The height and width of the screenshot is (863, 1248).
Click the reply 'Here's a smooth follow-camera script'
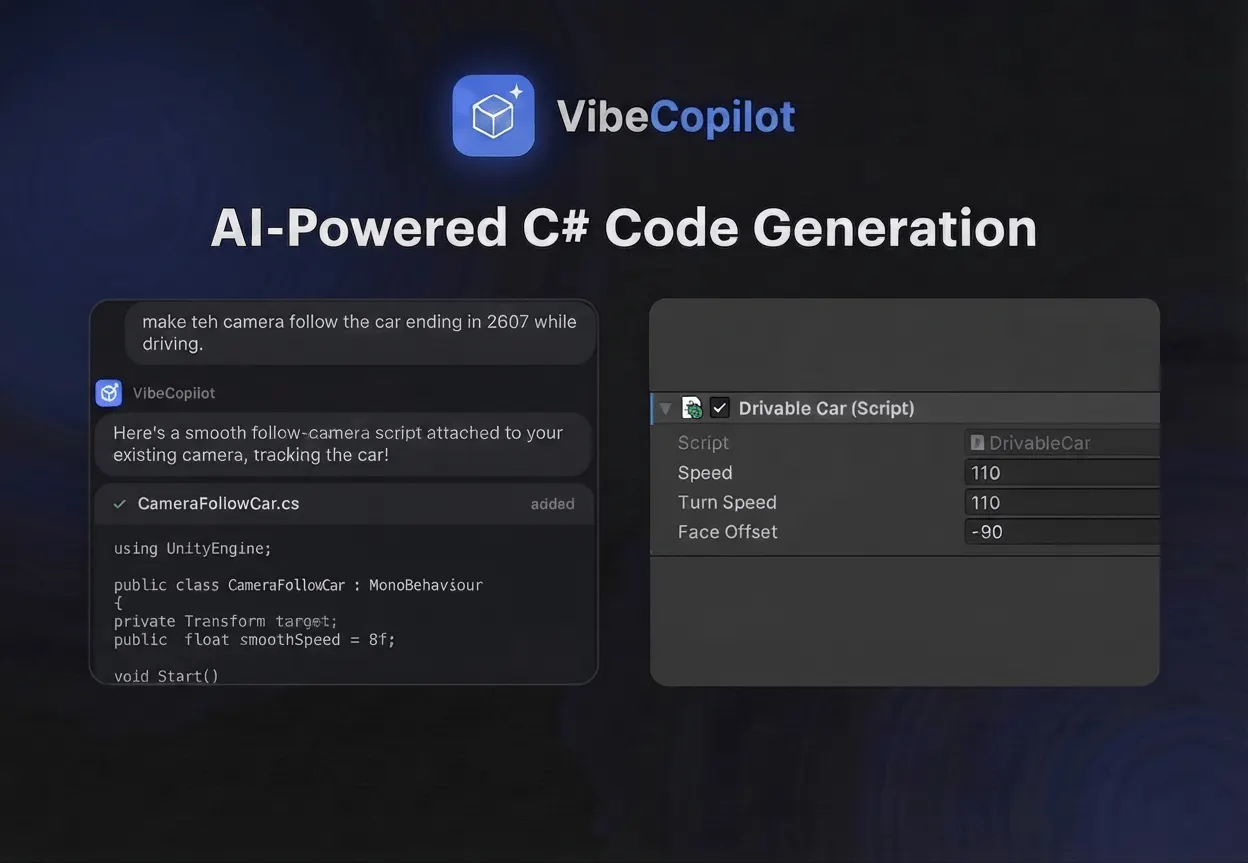pos(343,444)
